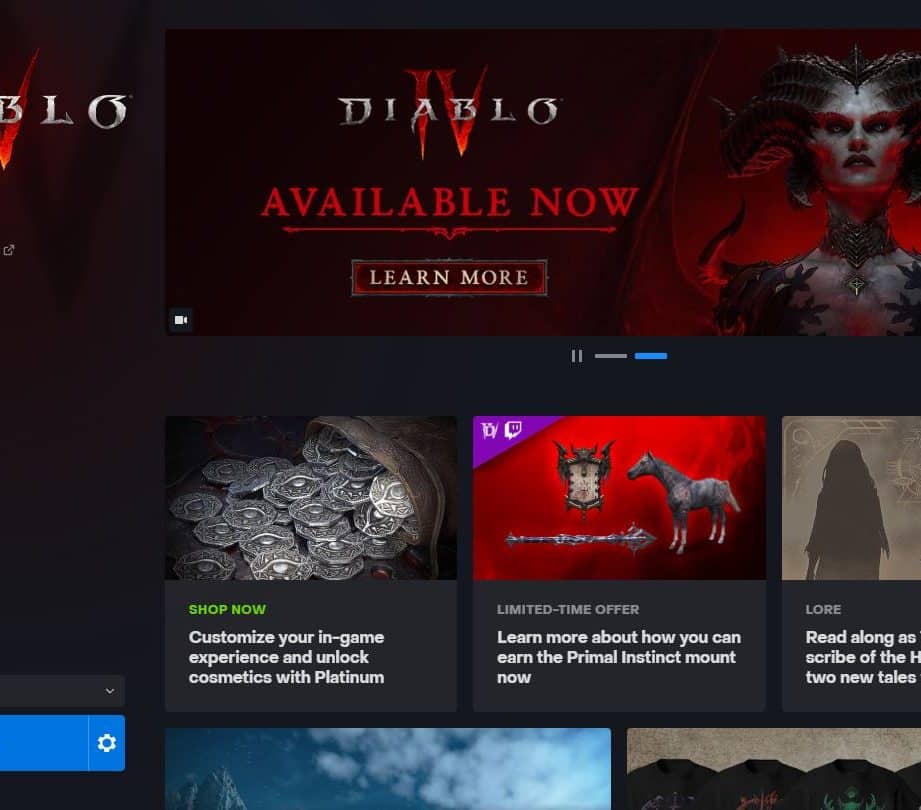Click the blue Play button

(44, 743)
